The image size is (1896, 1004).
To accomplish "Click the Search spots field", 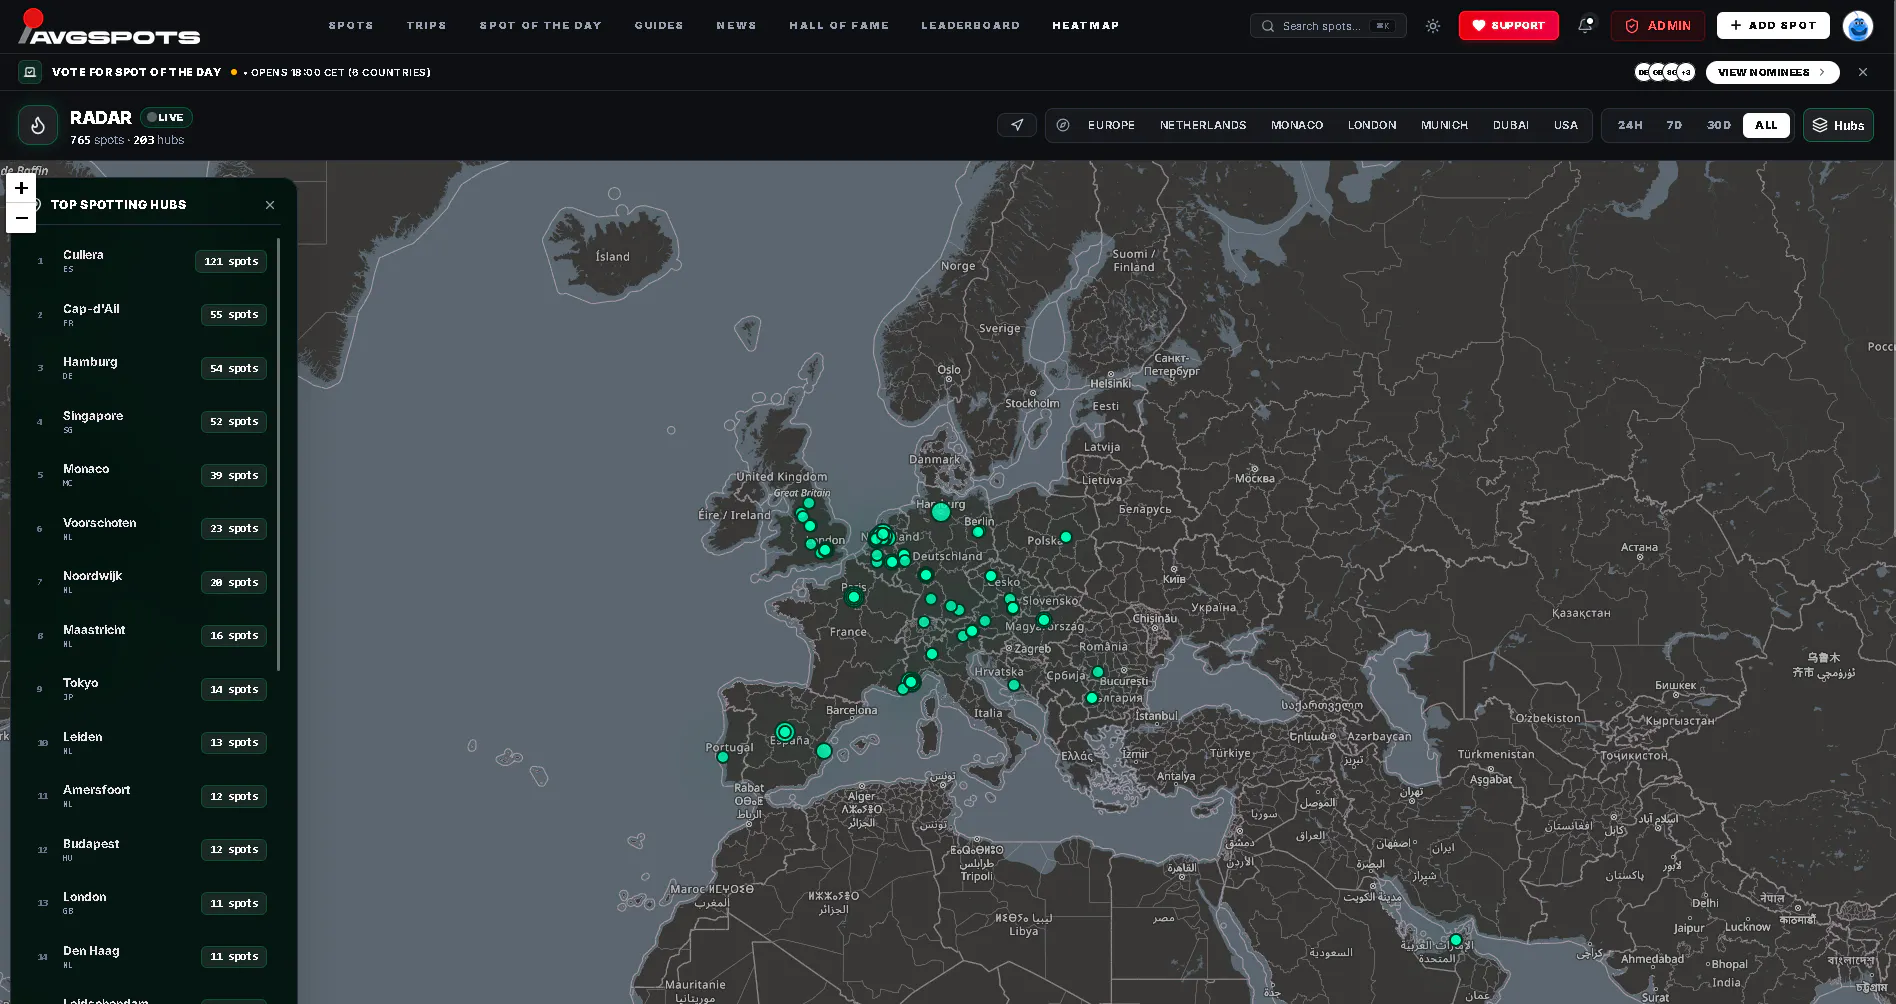I will pyautogui.click(x=1328, y=26).
